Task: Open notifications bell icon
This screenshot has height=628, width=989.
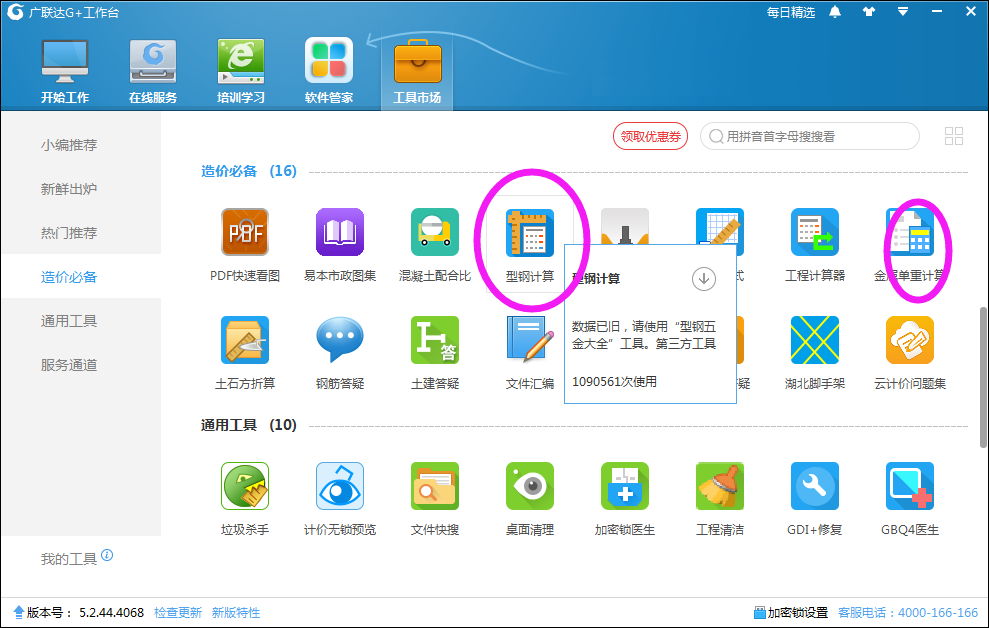Action: [834, 12]
